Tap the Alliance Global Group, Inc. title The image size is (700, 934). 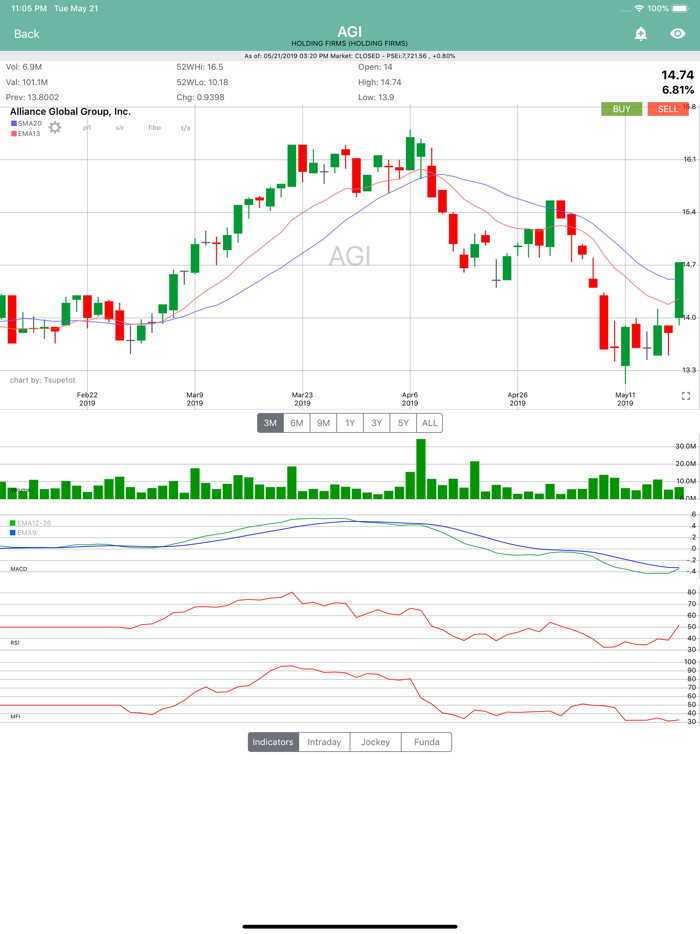[x=70, y=111]
